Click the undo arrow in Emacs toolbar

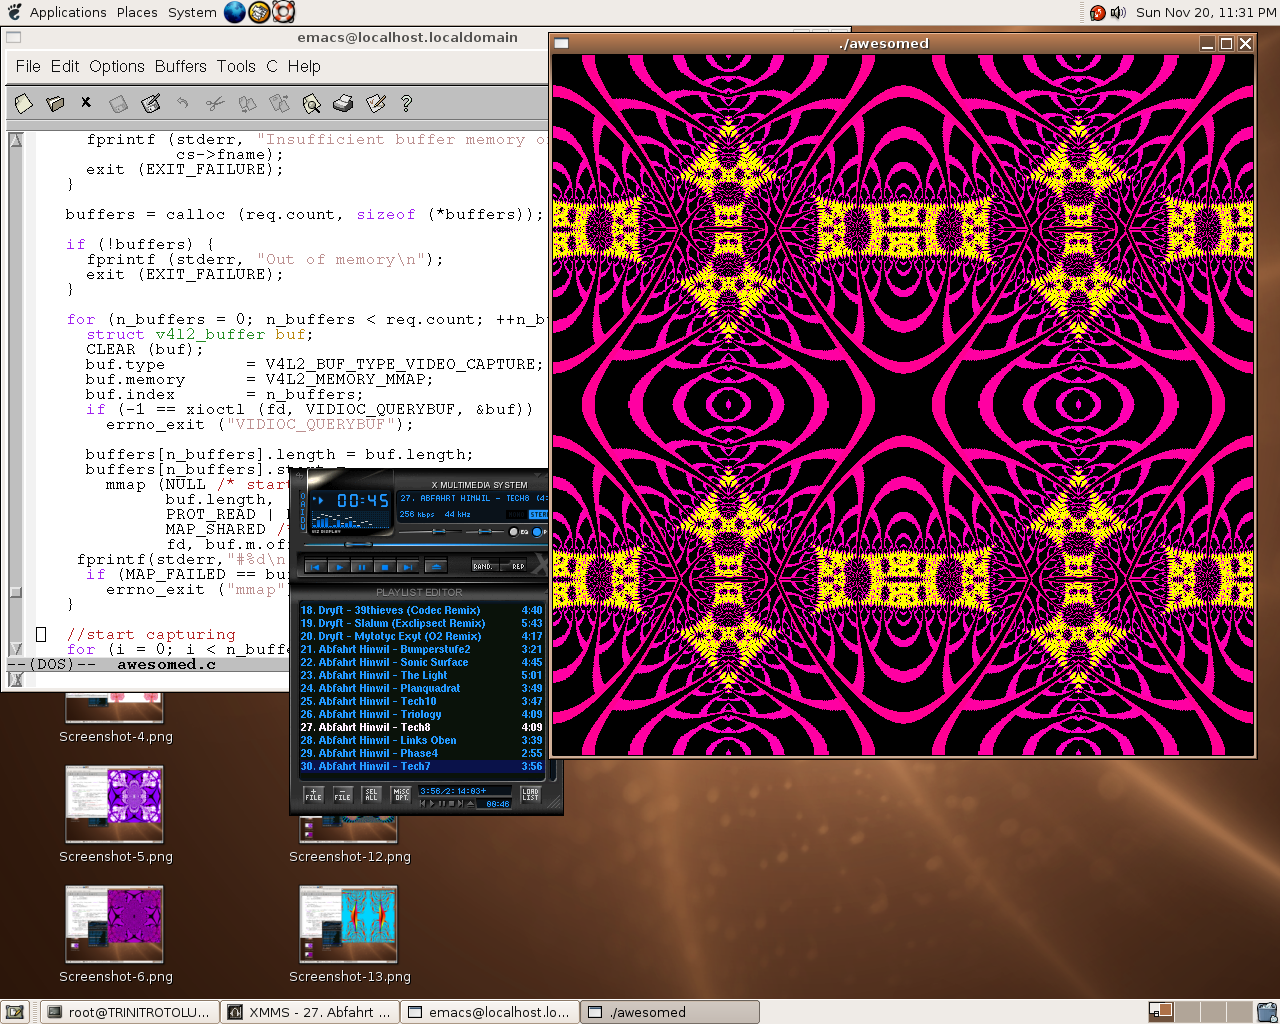pos(182,103)
